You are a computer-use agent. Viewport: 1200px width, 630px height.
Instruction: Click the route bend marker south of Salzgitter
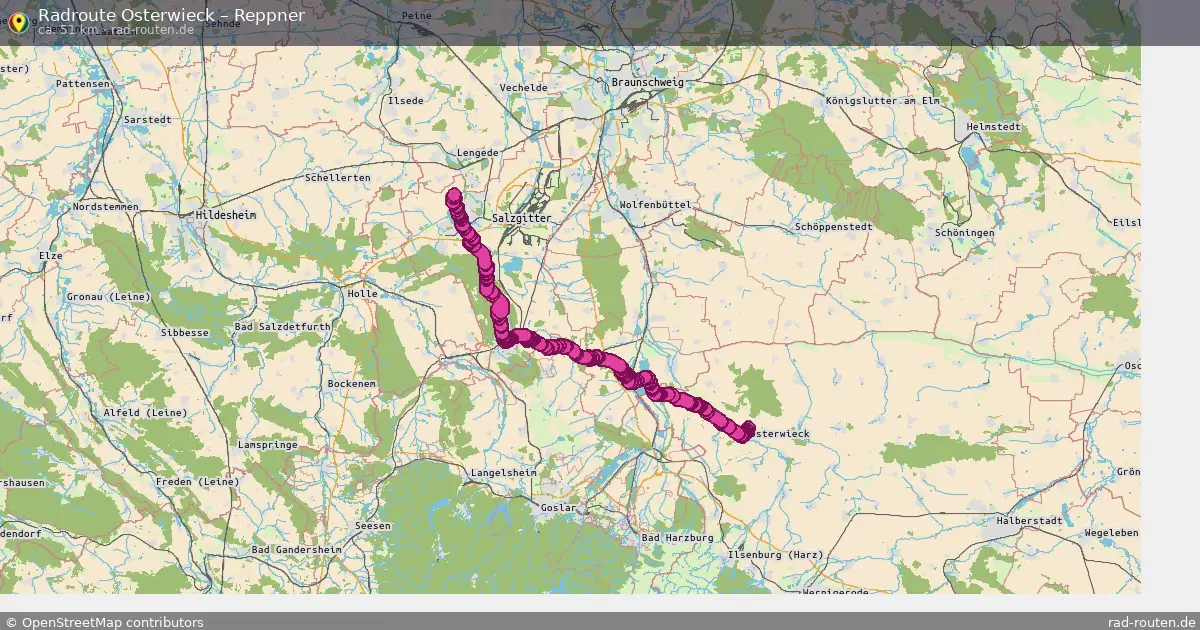pos(503,341)
